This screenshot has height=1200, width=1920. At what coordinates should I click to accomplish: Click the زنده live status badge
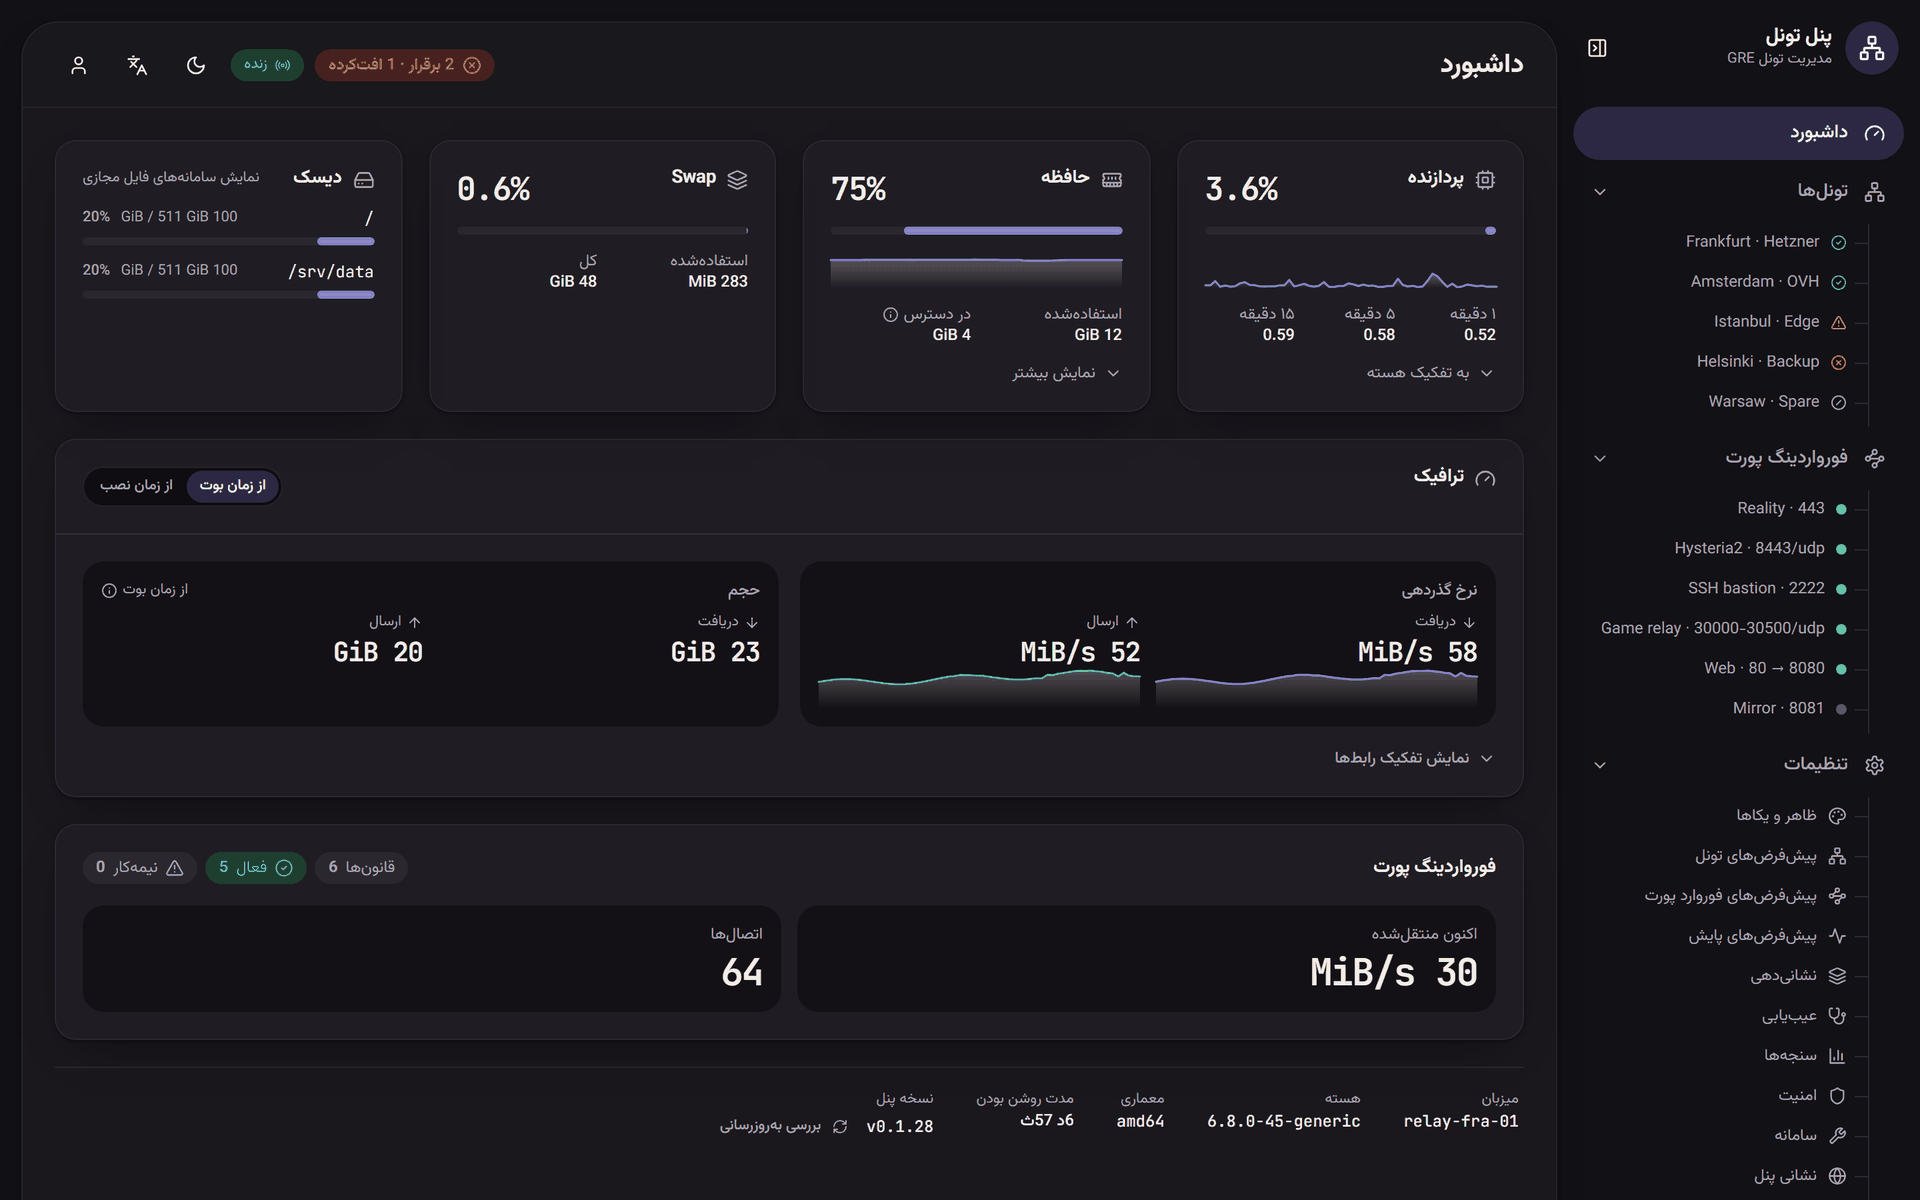click(x=267, y=65)
